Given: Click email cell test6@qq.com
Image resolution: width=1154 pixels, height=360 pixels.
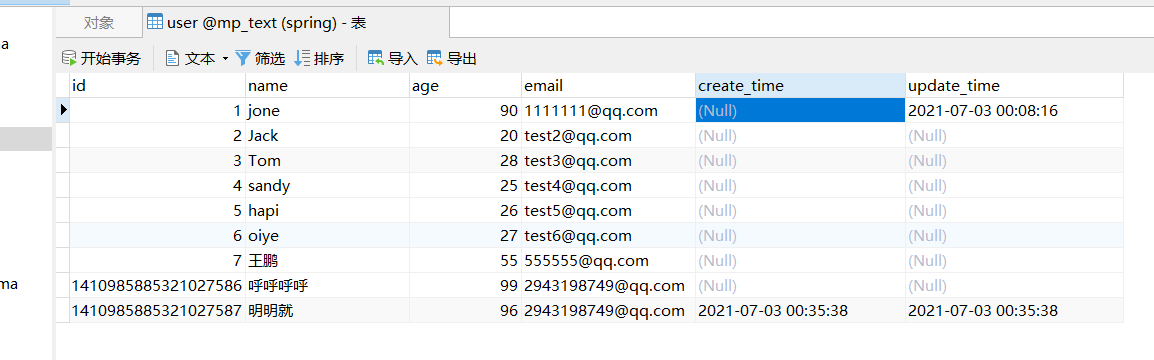Looking at the screenshot, I should (608, 236).
